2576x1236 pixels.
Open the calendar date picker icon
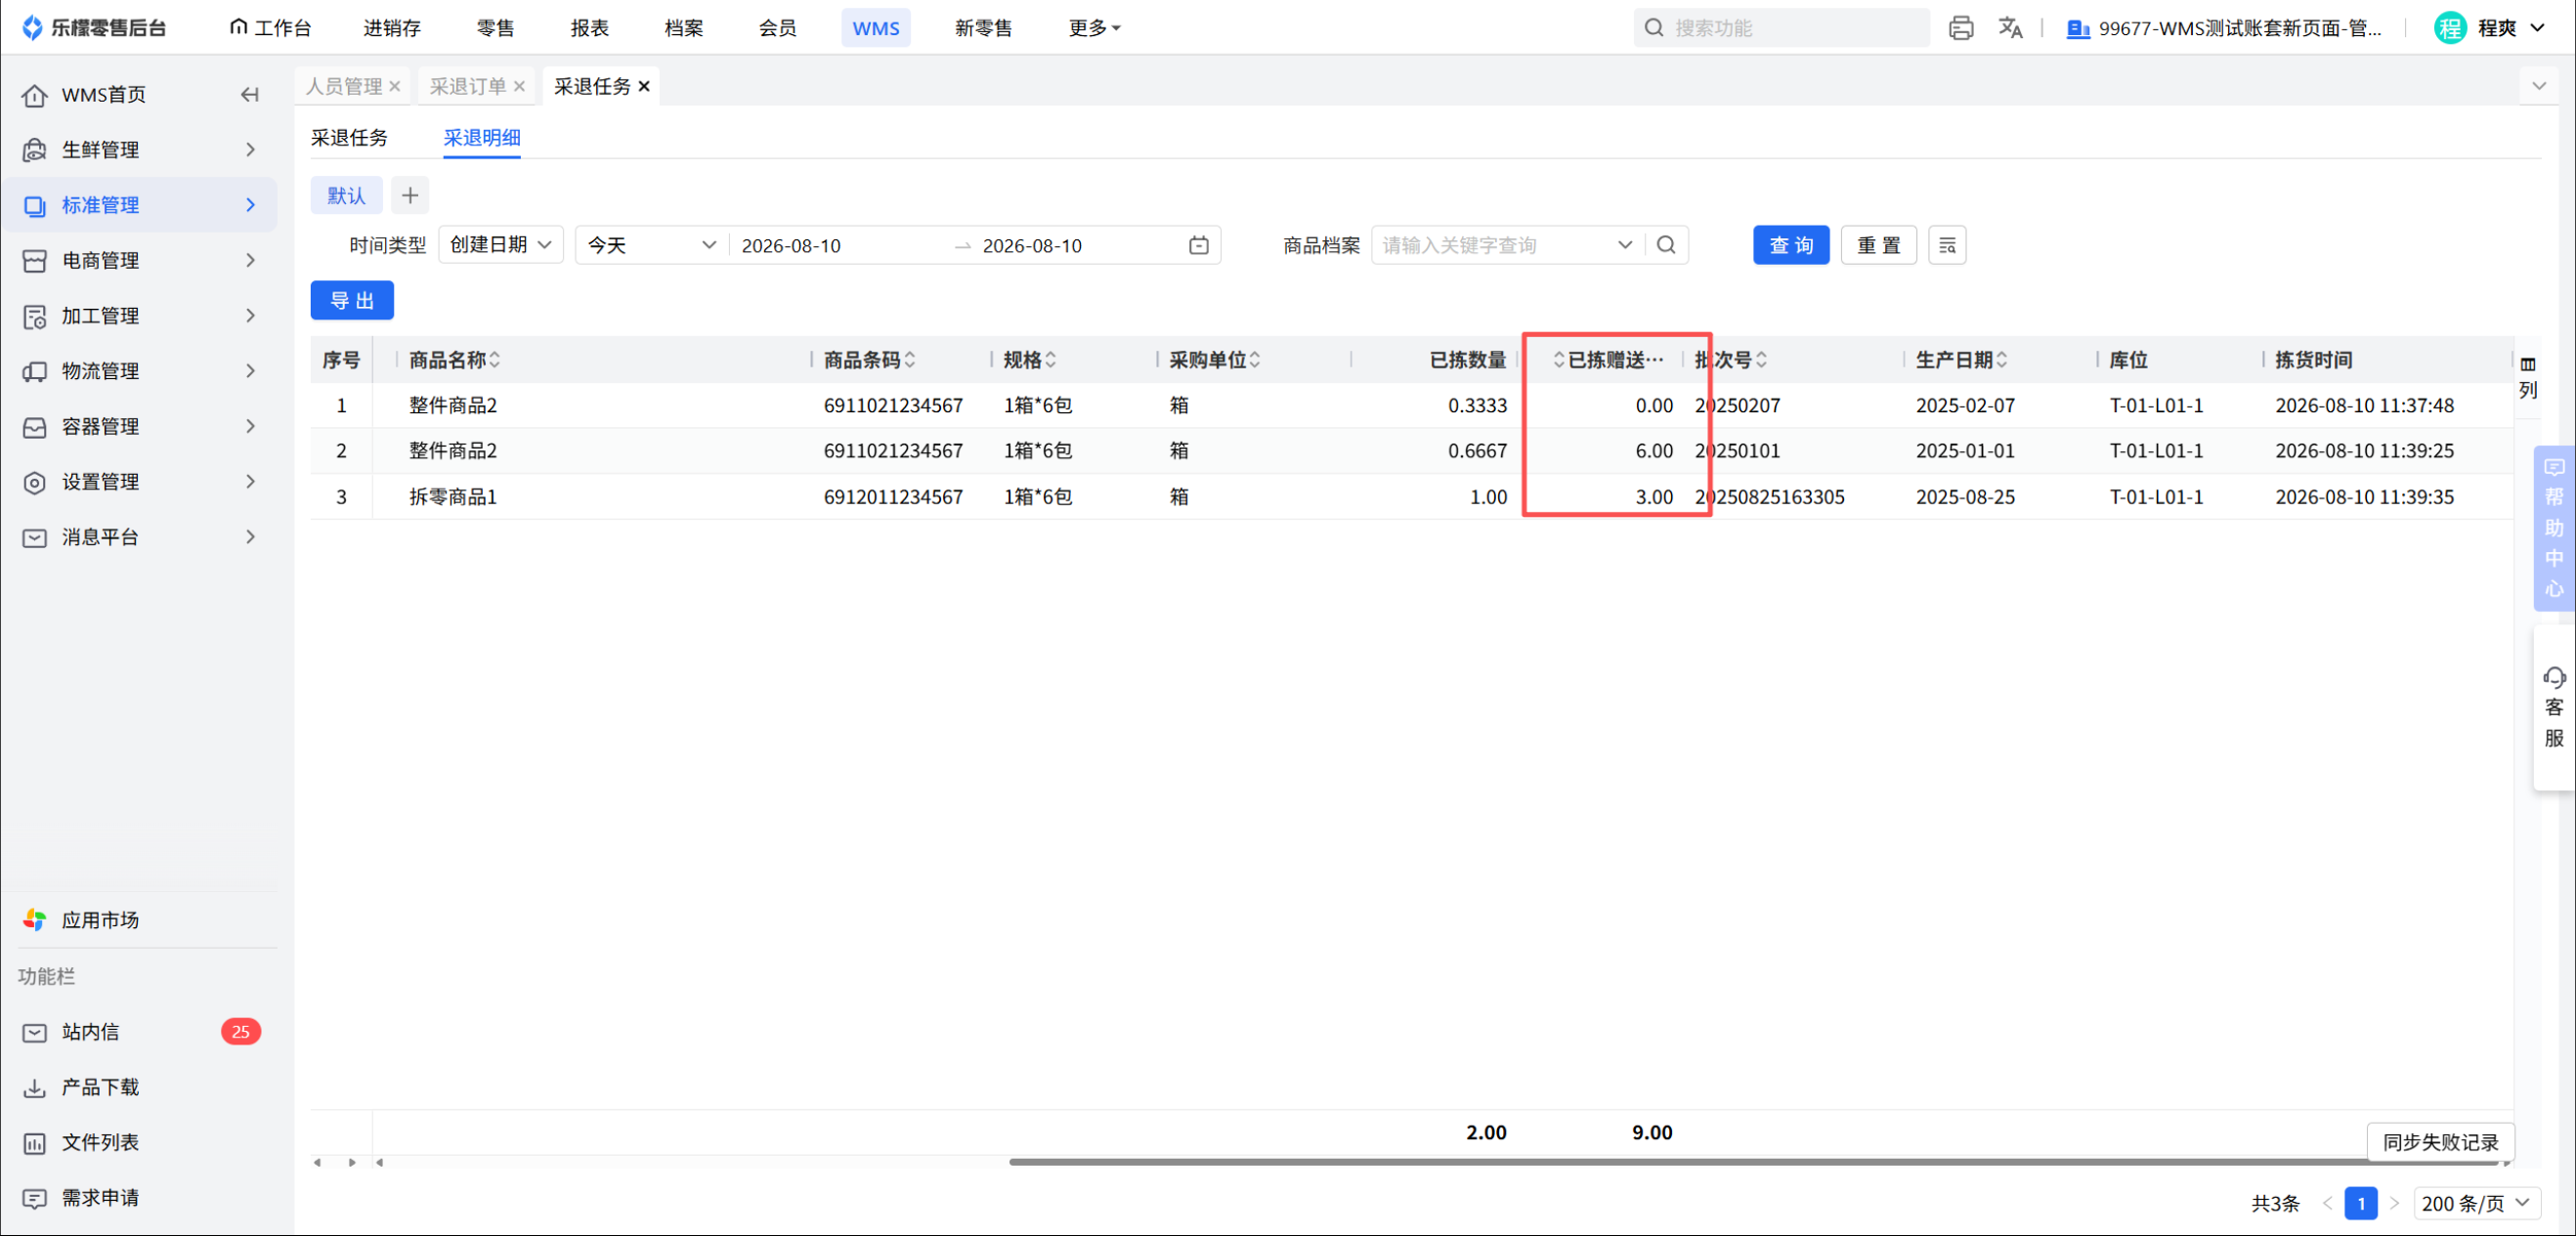point(1199,245)
